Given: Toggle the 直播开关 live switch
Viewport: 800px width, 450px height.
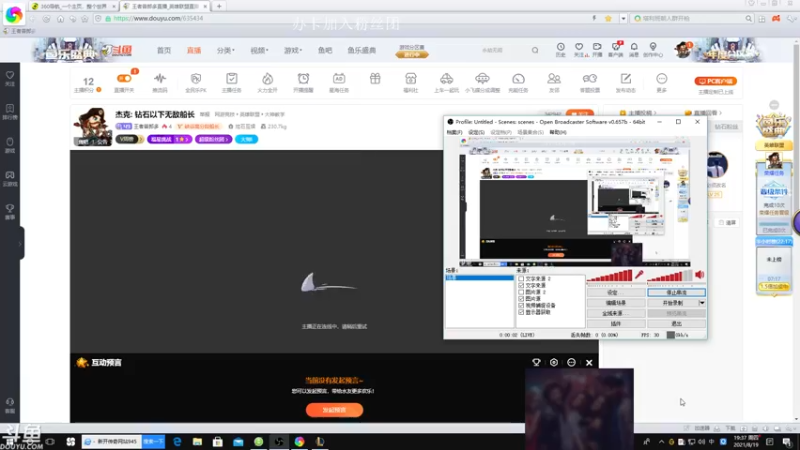Looking at the screenshot, I should [124, 79].
